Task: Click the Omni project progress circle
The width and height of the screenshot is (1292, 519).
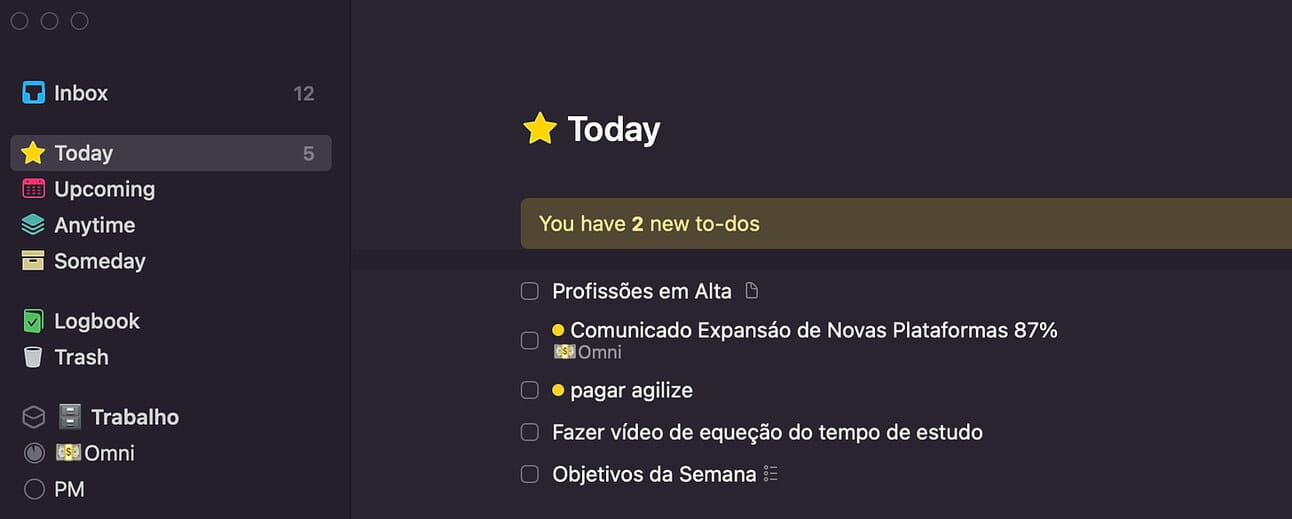Action: 34,453
